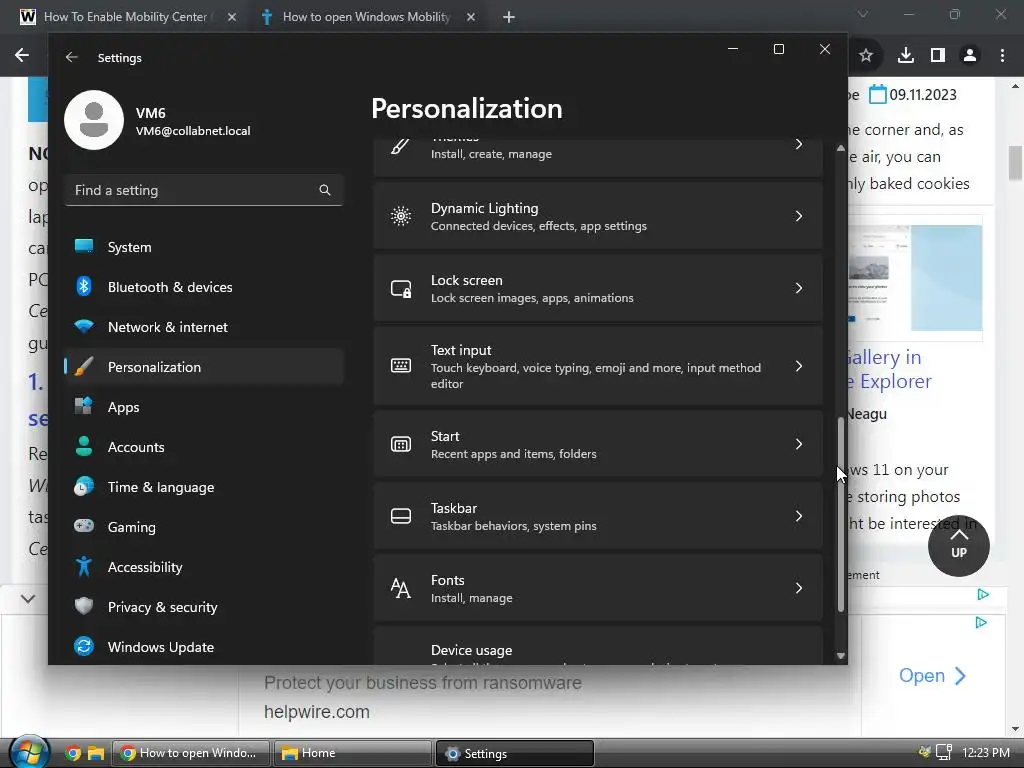Viewport: 1024px width, 768px height.
Task: Click the 12:23 PM clock
Action: tap(986, 752)
